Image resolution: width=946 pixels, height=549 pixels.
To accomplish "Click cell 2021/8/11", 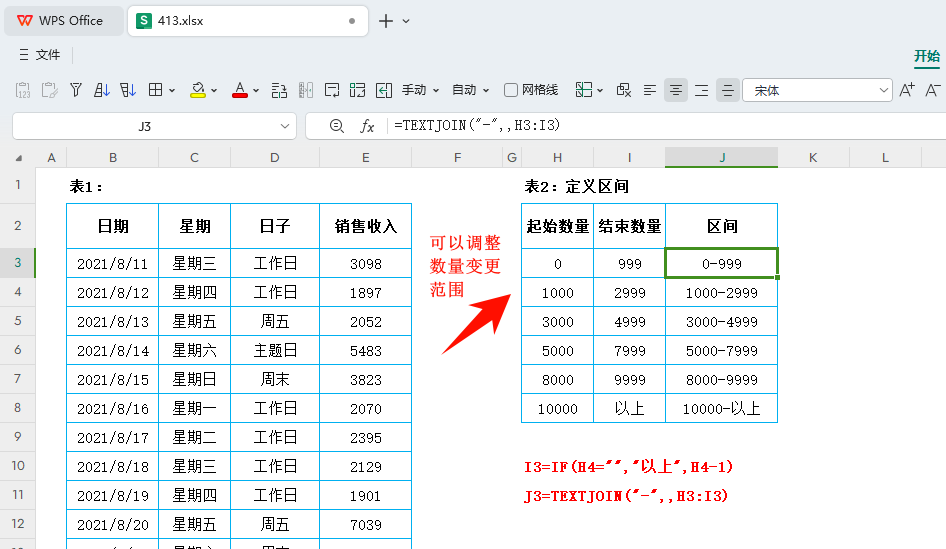I will pos(113,264).
